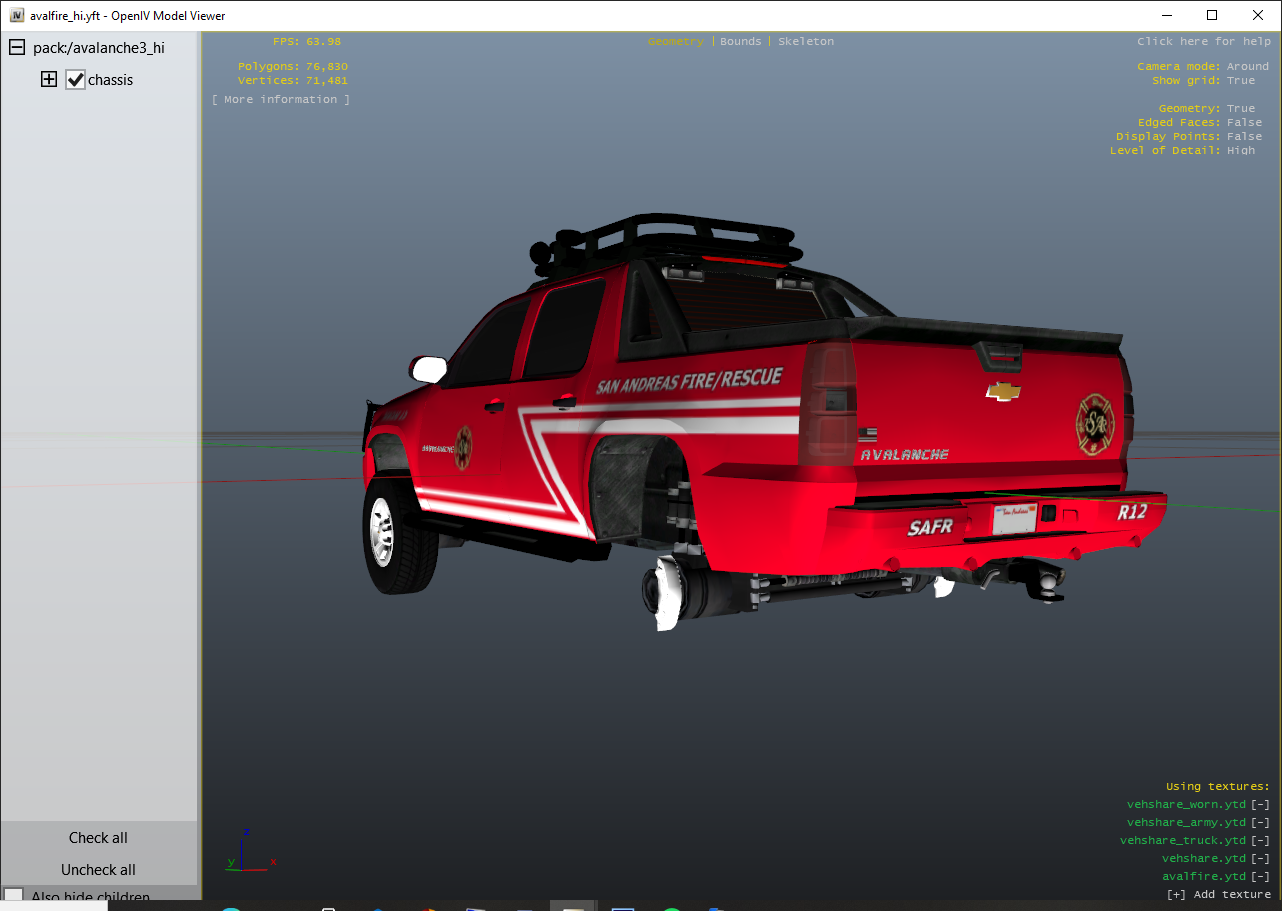Expand the chassis tree node
The image size is (1282, 911).
[x=49, y=80]
